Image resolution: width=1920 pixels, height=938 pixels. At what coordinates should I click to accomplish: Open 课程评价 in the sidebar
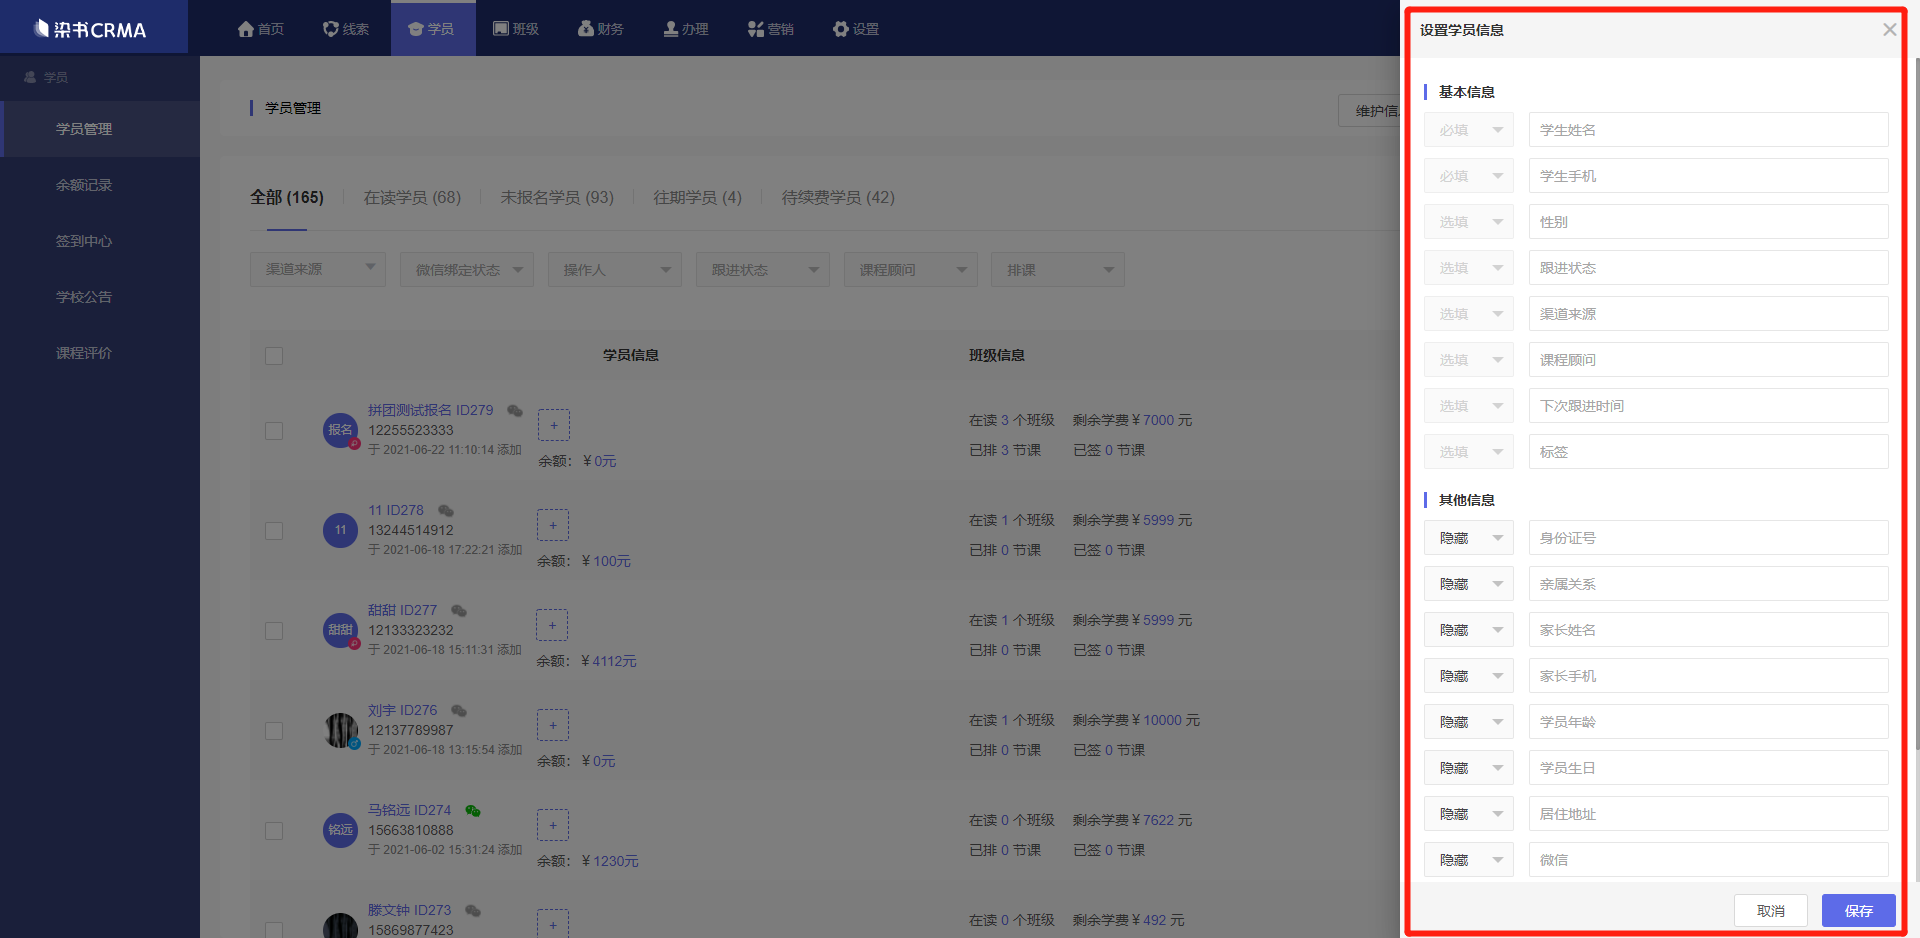click(x=84, y=353)
